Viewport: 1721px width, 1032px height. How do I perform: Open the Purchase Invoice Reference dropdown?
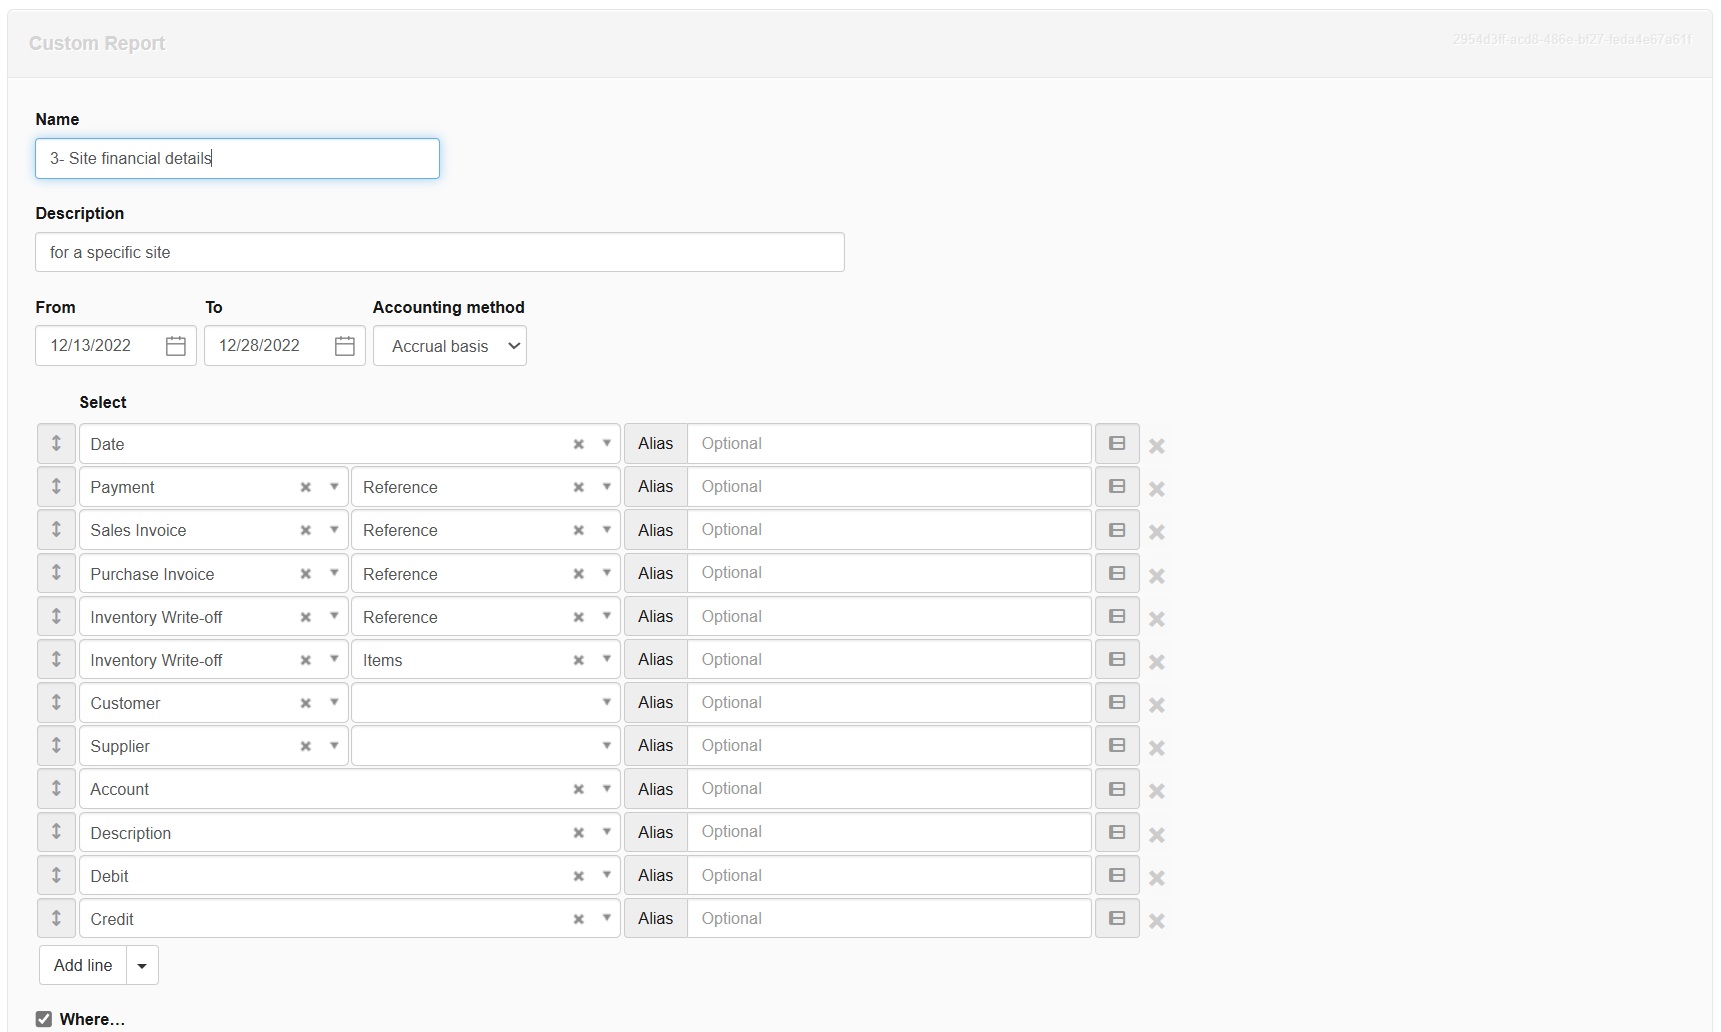point(606,574)
